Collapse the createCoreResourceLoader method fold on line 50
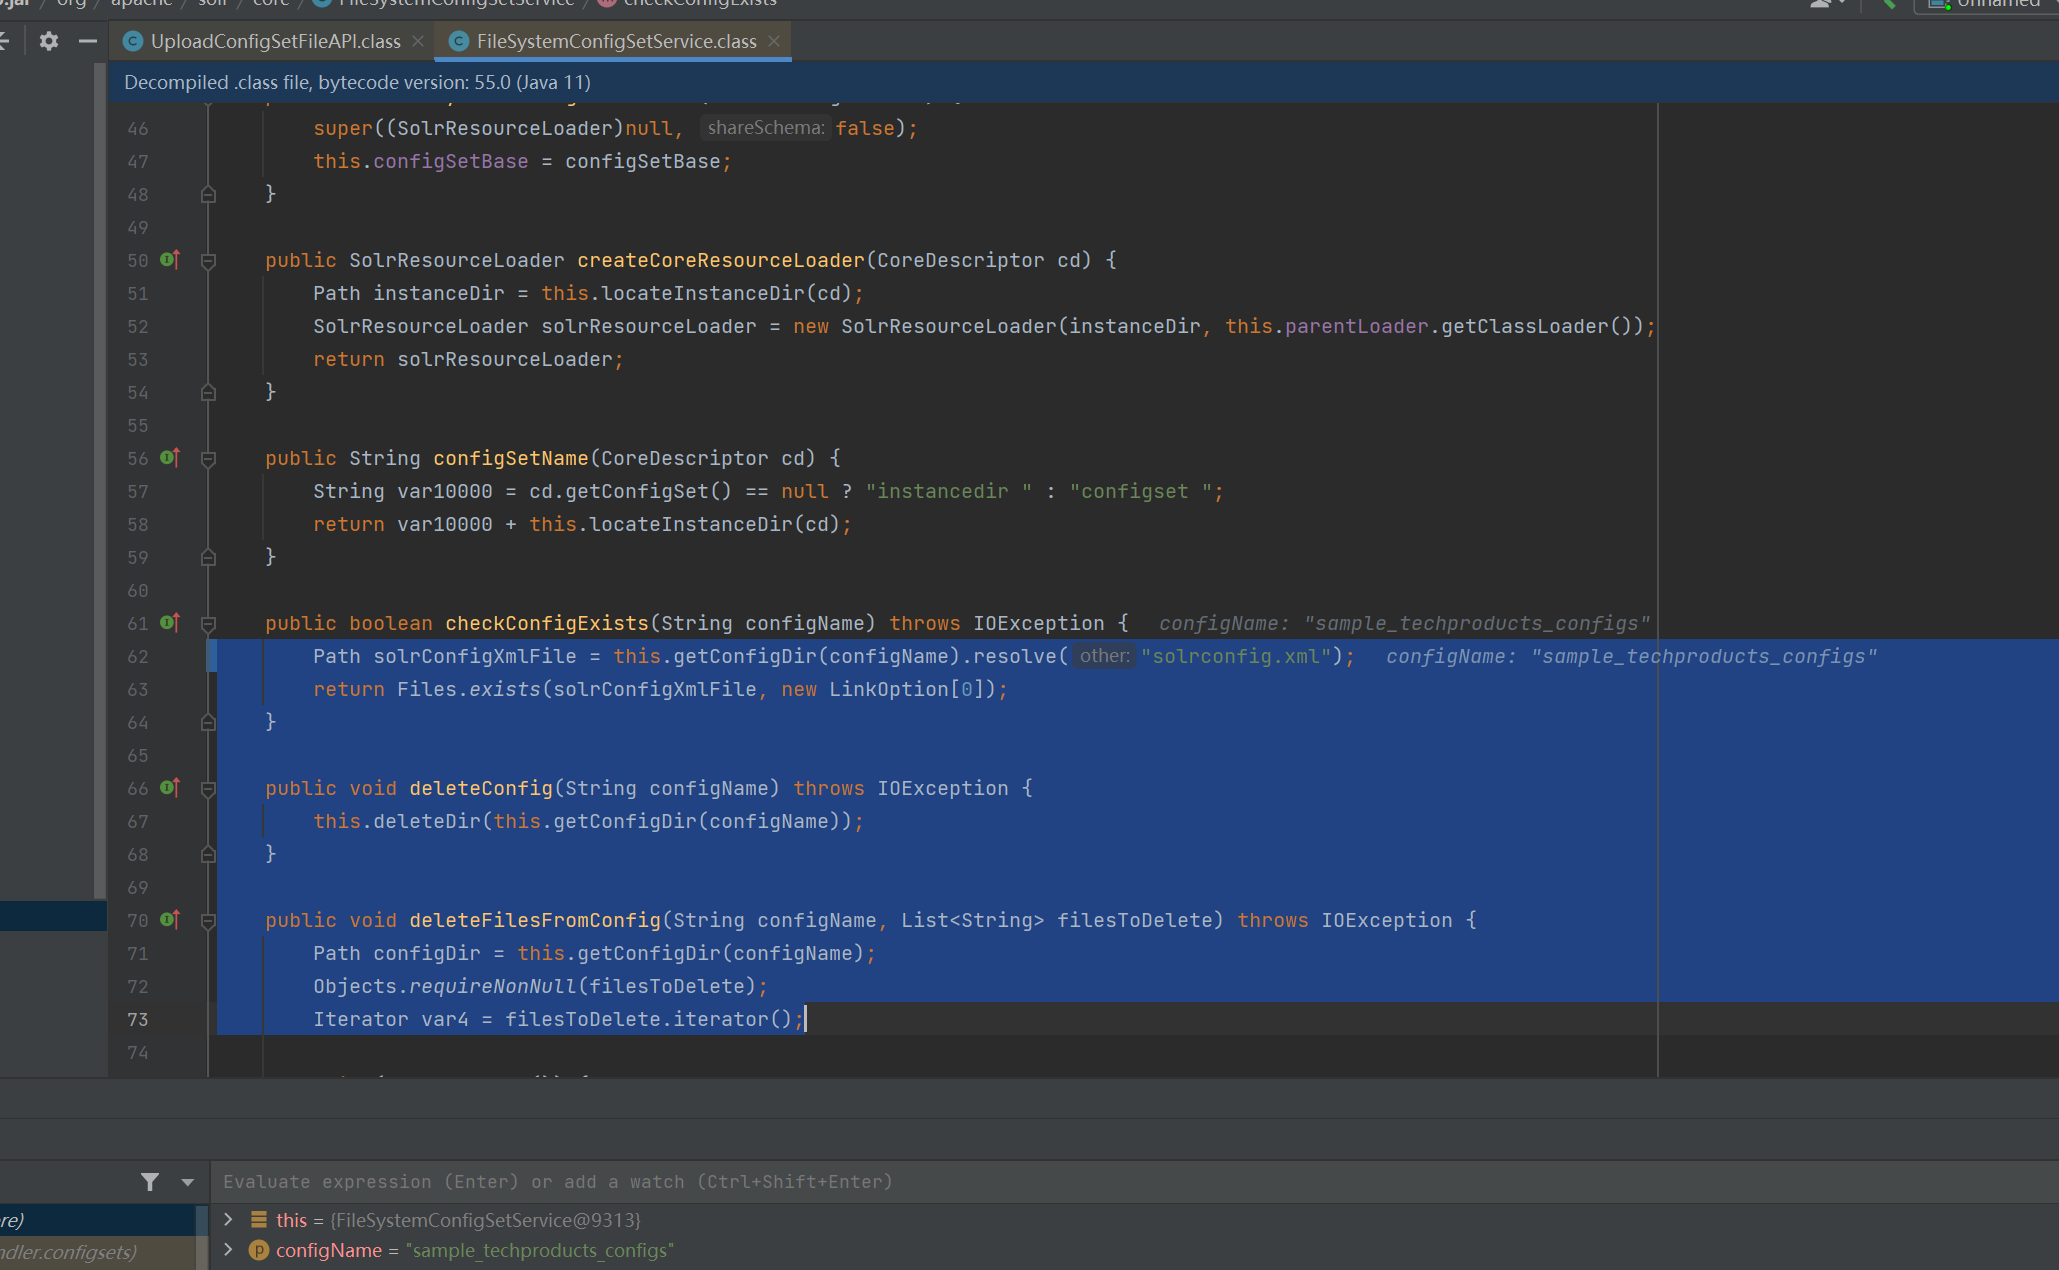The width and height of the screenshot is (2059, 1270). click(208, 261)
